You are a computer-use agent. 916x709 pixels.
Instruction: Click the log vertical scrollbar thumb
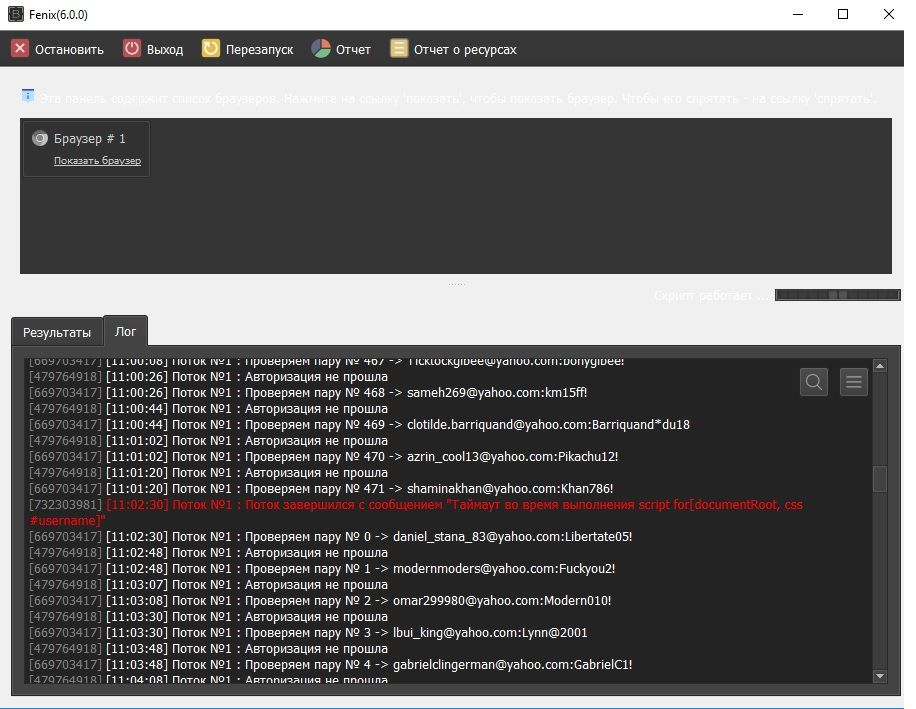pos(880,479)
